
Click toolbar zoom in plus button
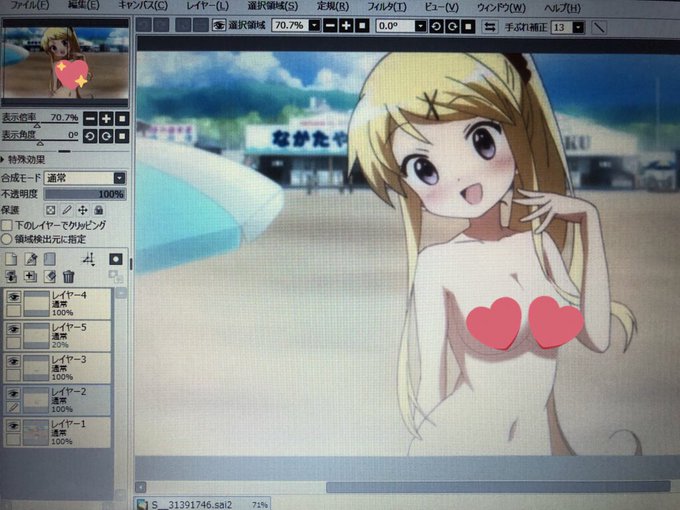(x=346, y=26)
